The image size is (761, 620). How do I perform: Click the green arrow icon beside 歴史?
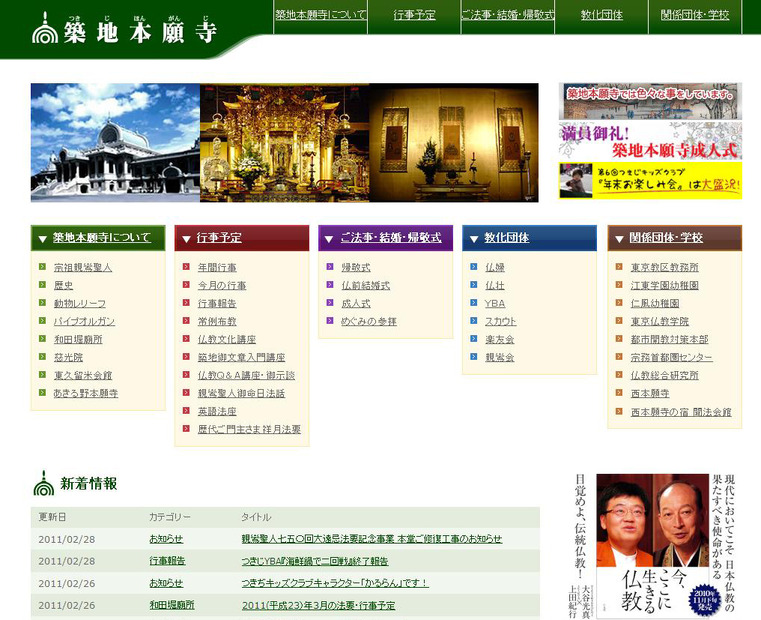42,285
